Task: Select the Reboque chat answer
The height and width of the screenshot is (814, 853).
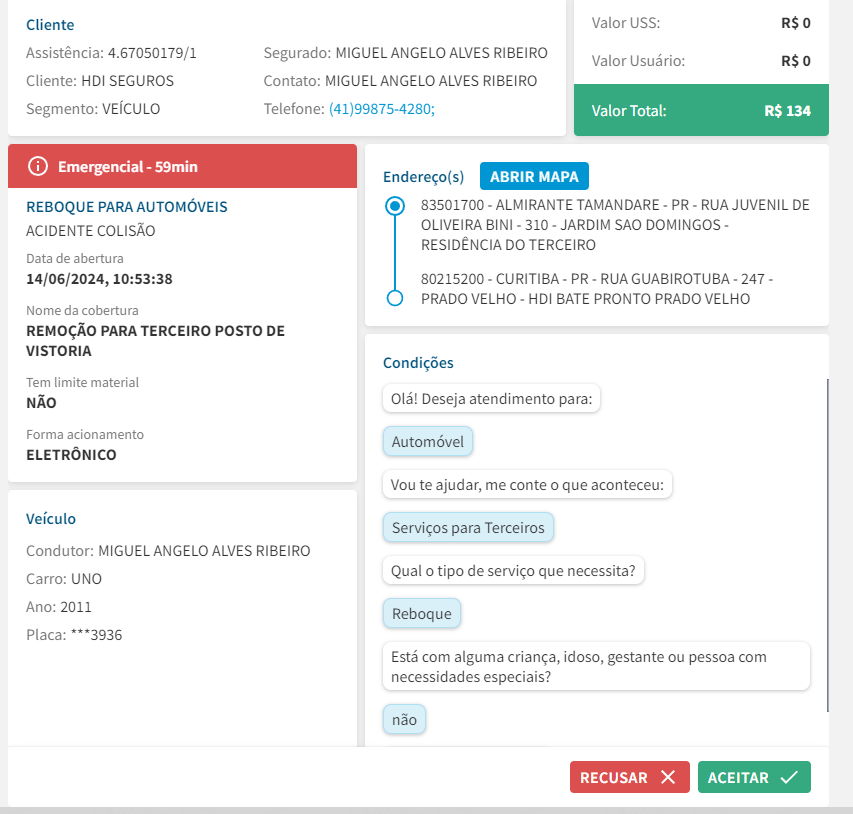Action: coord(422,613)
